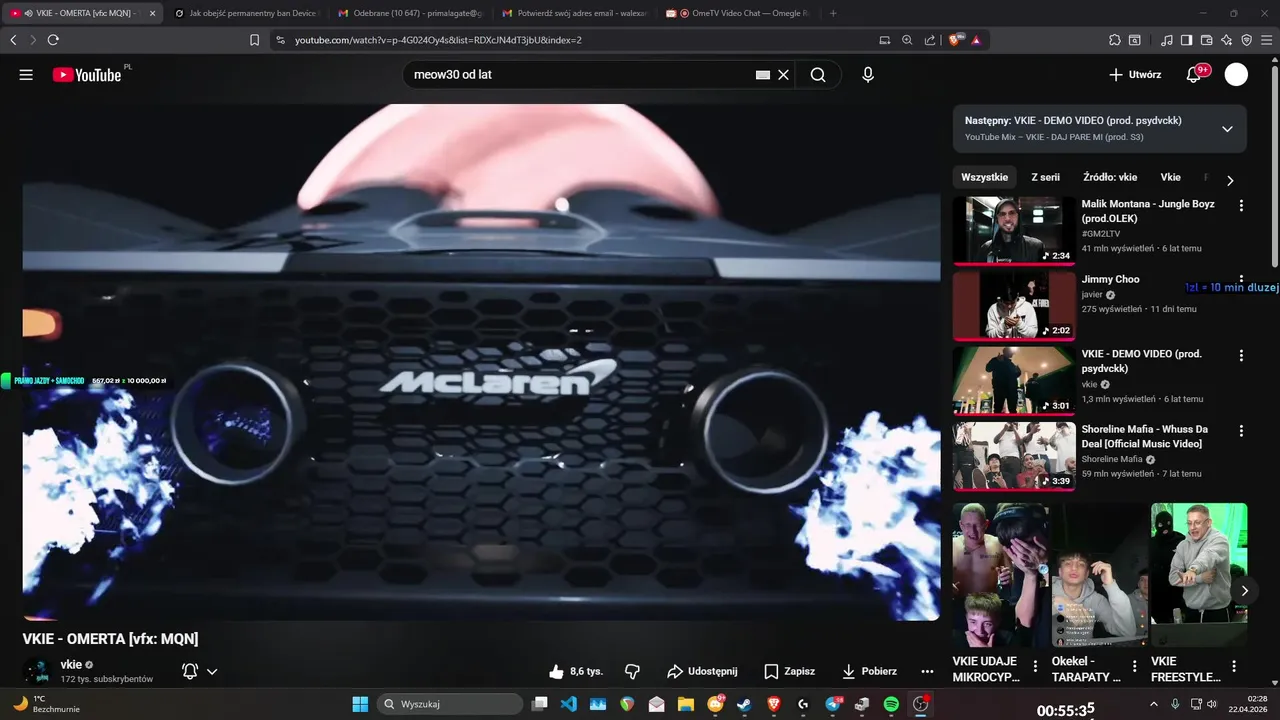Click the video player to pause

481,362
